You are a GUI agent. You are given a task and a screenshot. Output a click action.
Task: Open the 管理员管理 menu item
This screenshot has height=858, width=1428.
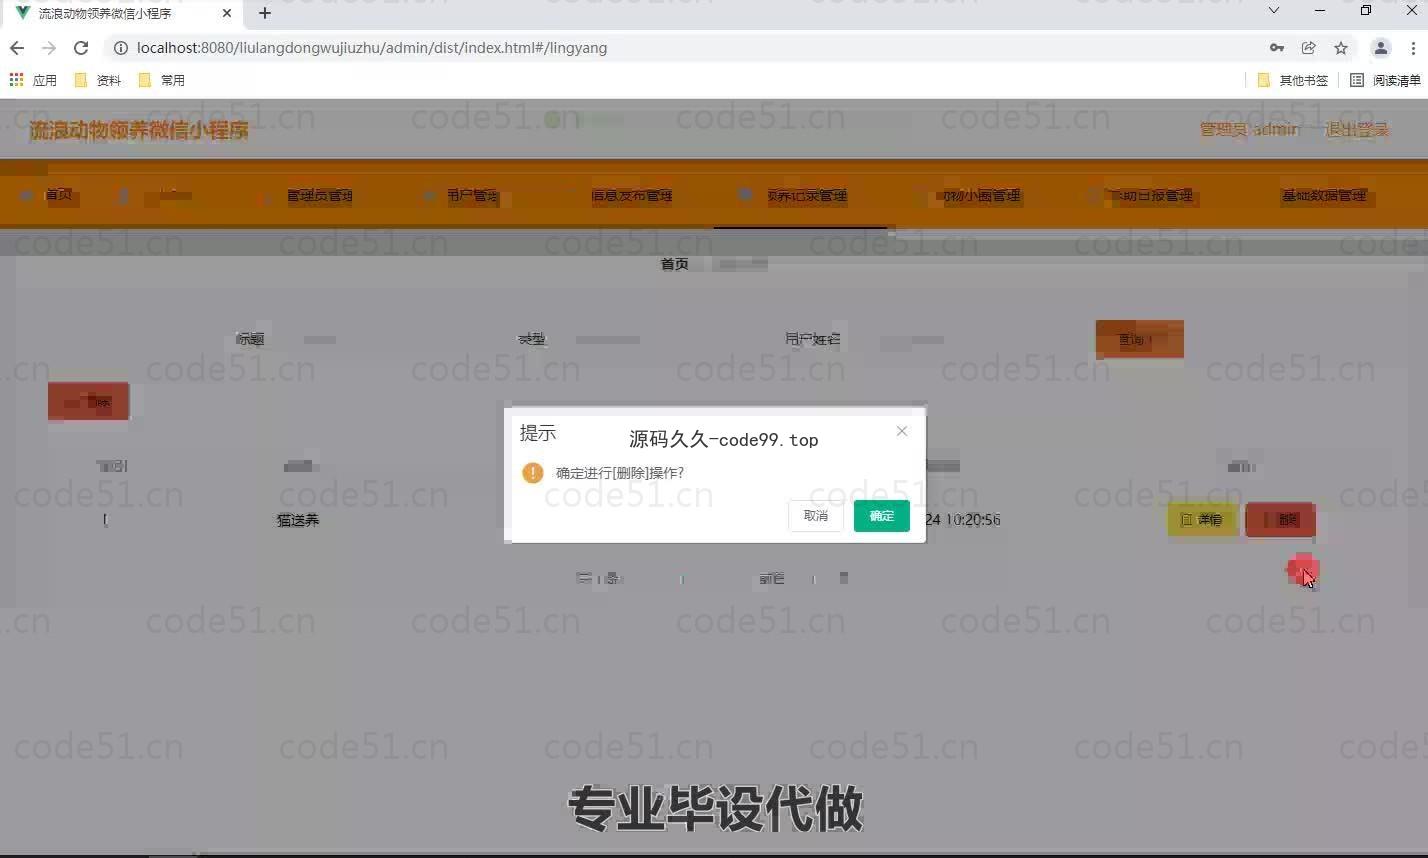(x=319, y=195)
